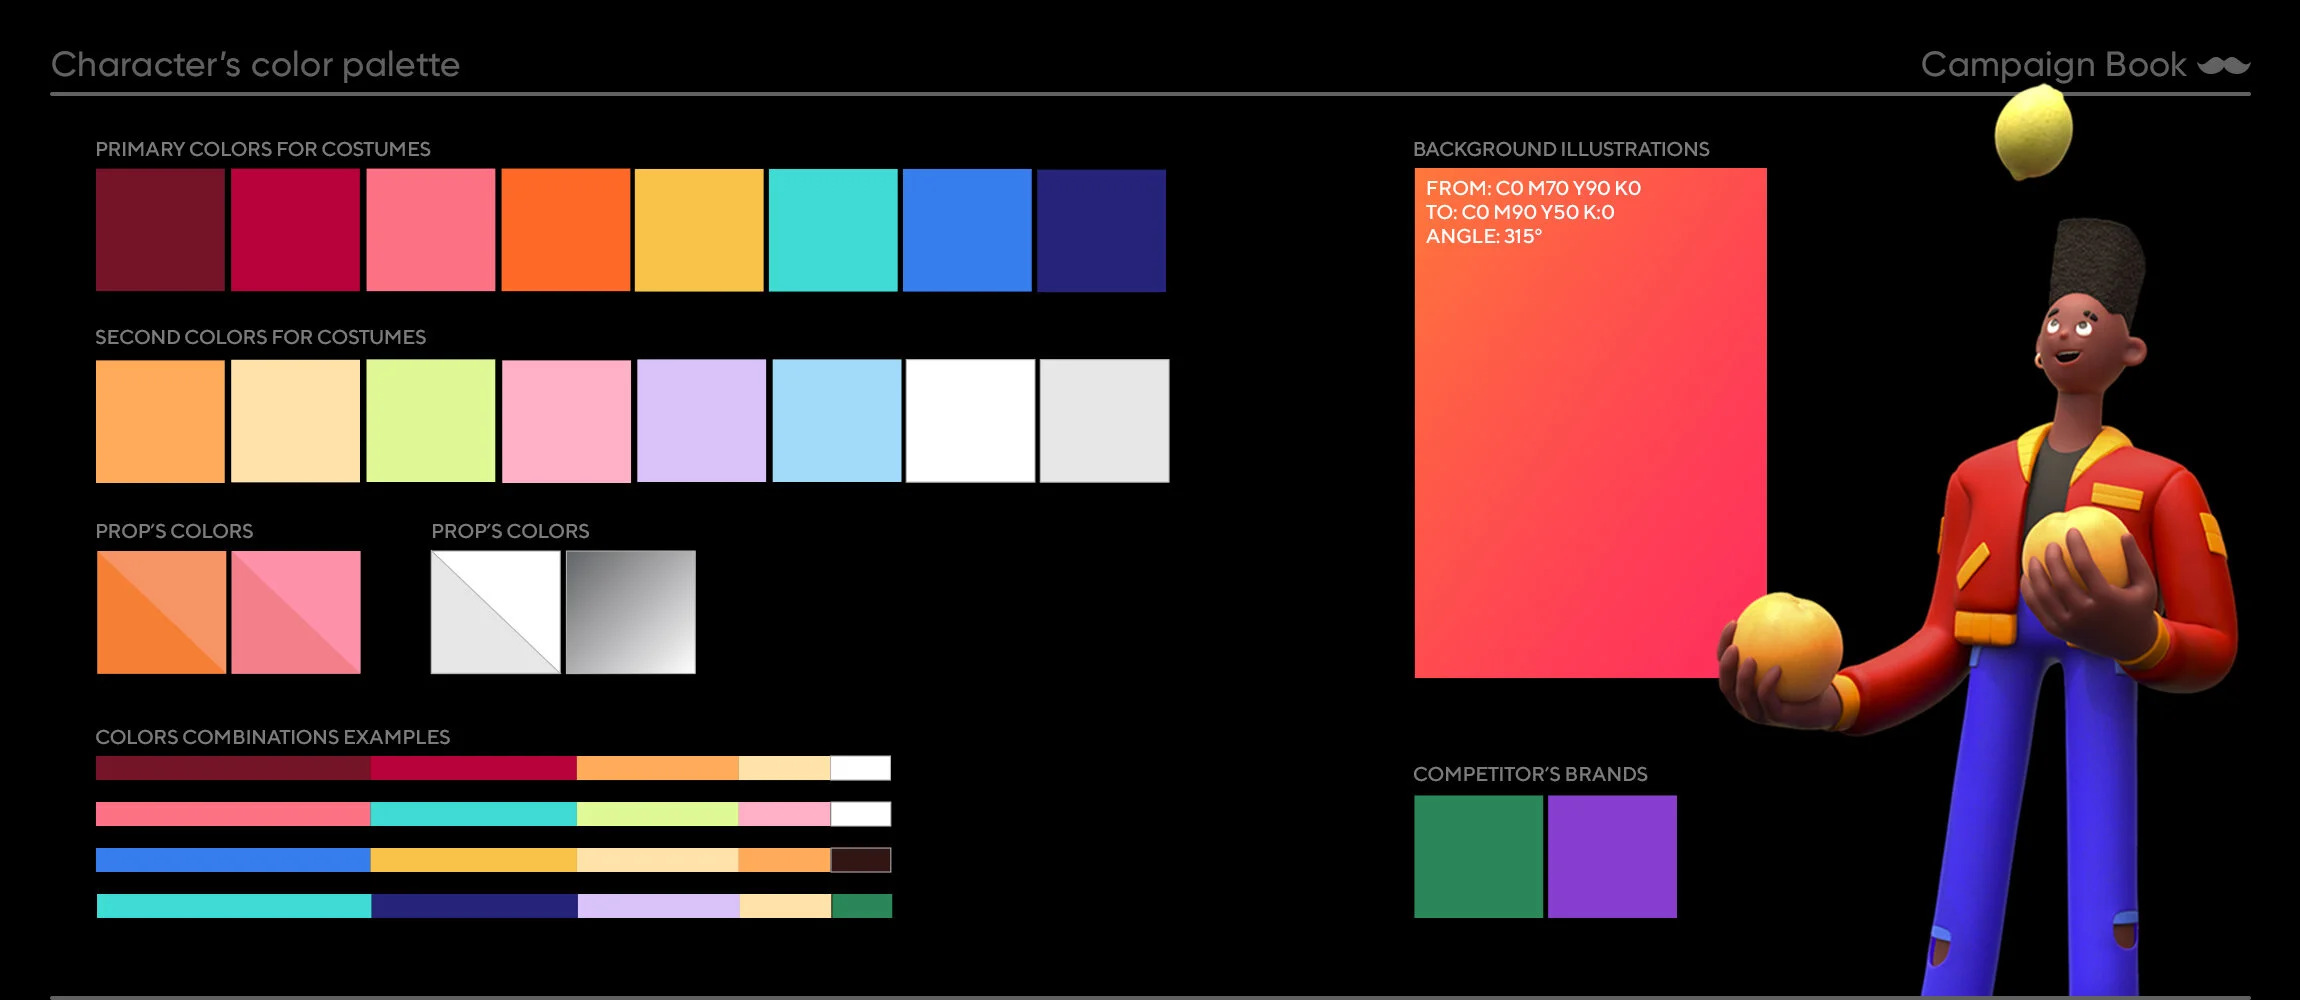The image size is (2300, 1000).
Task: Click the Character's color palette heading
Action: coord(256,65)
